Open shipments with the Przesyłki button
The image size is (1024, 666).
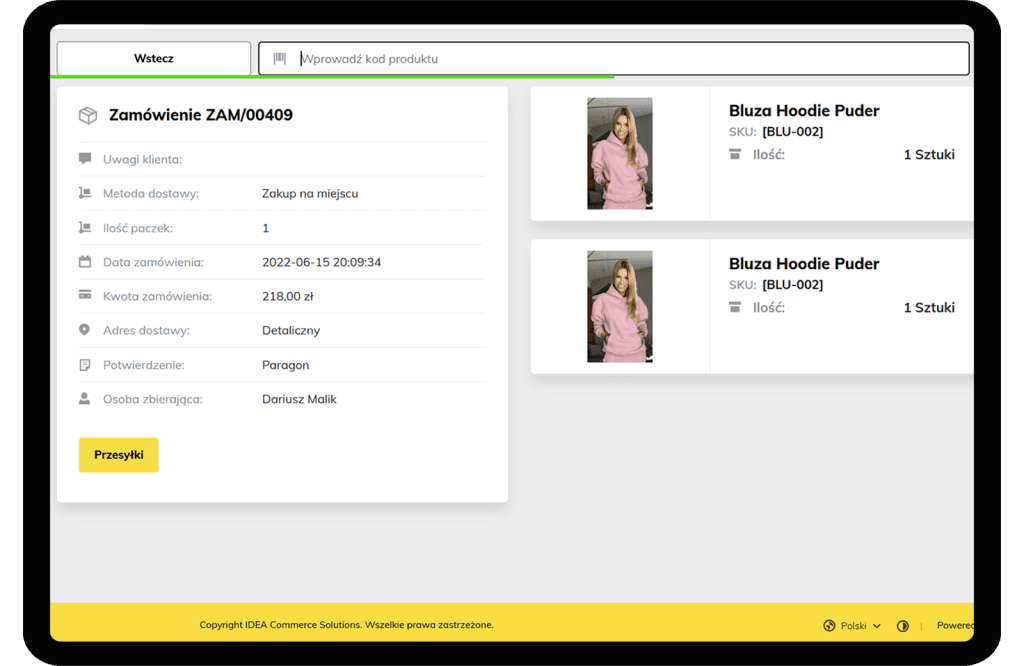click(119, 455)
